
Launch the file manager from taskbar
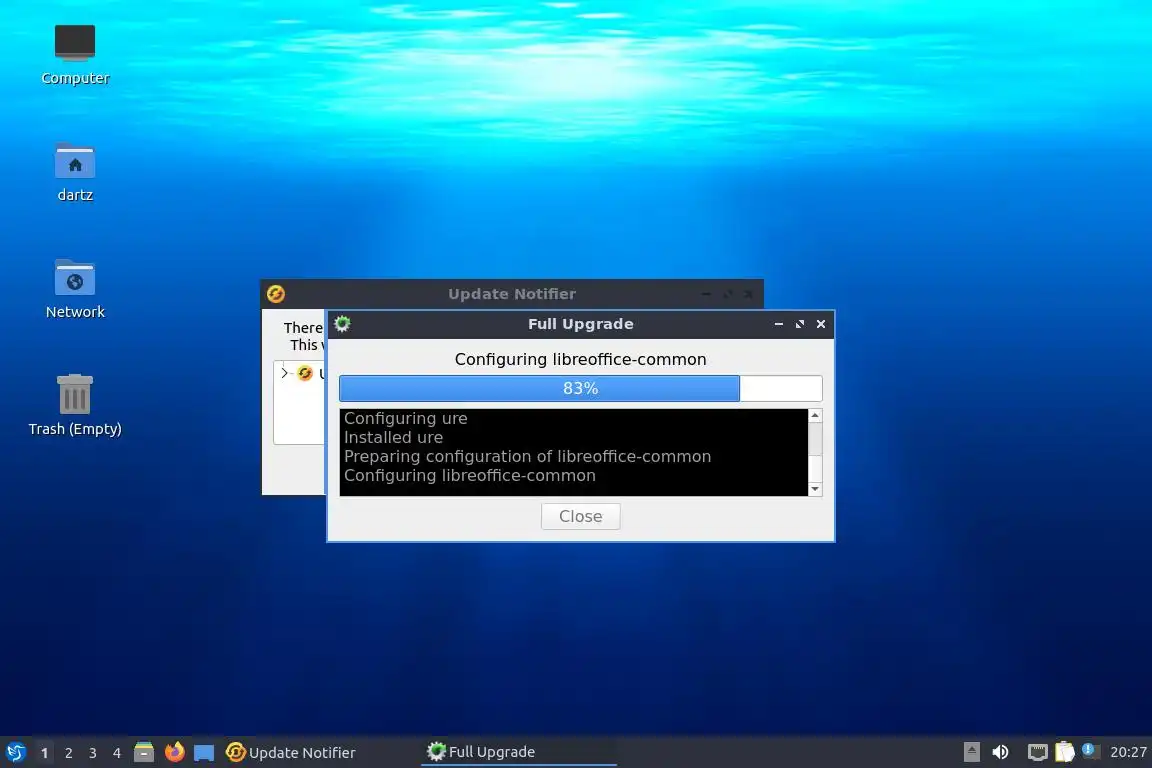[x=144, y=752]
